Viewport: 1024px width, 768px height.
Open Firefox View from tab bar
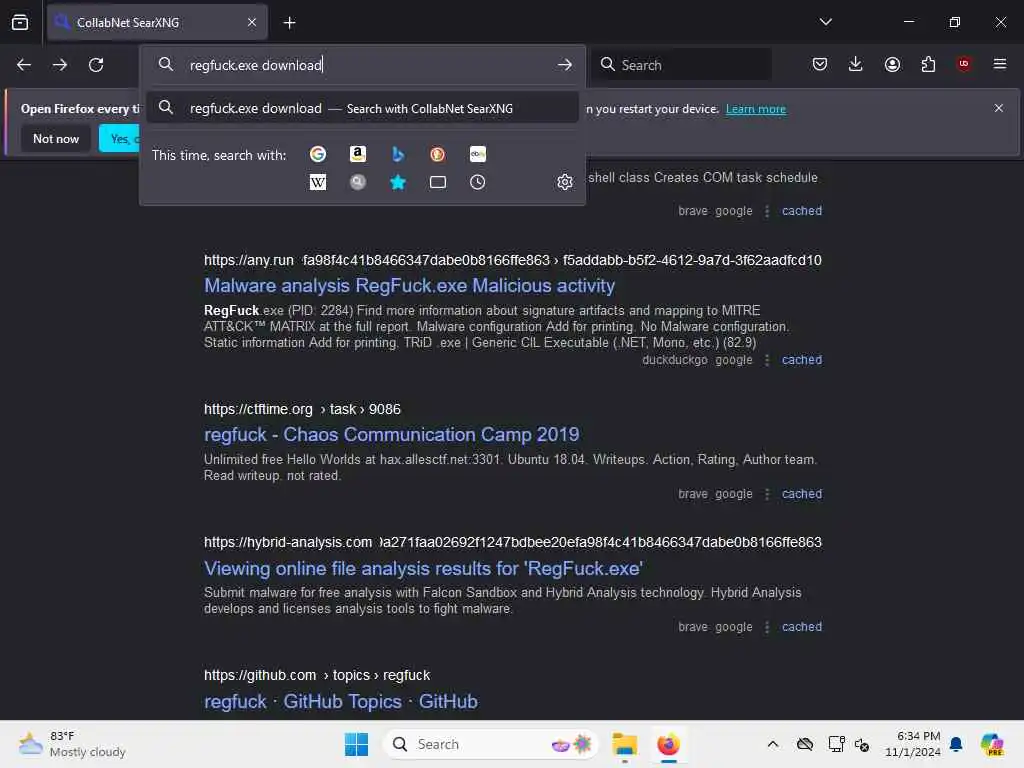[20, 22]
